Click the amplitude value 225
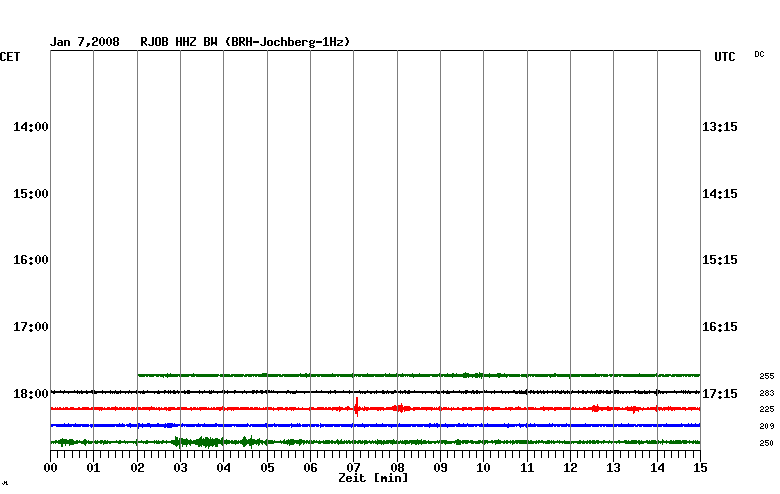Image resolution: width=780 pixels, height=494 pixels. pyautogui.click(x=767, y=409)
